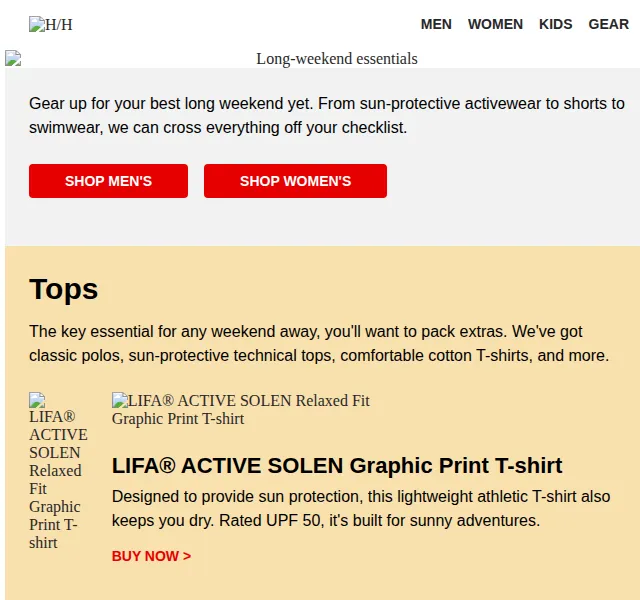Click the 'key essential for any weekend away' text
Viewport: 640px width, 600px height.
click(319, 343)
